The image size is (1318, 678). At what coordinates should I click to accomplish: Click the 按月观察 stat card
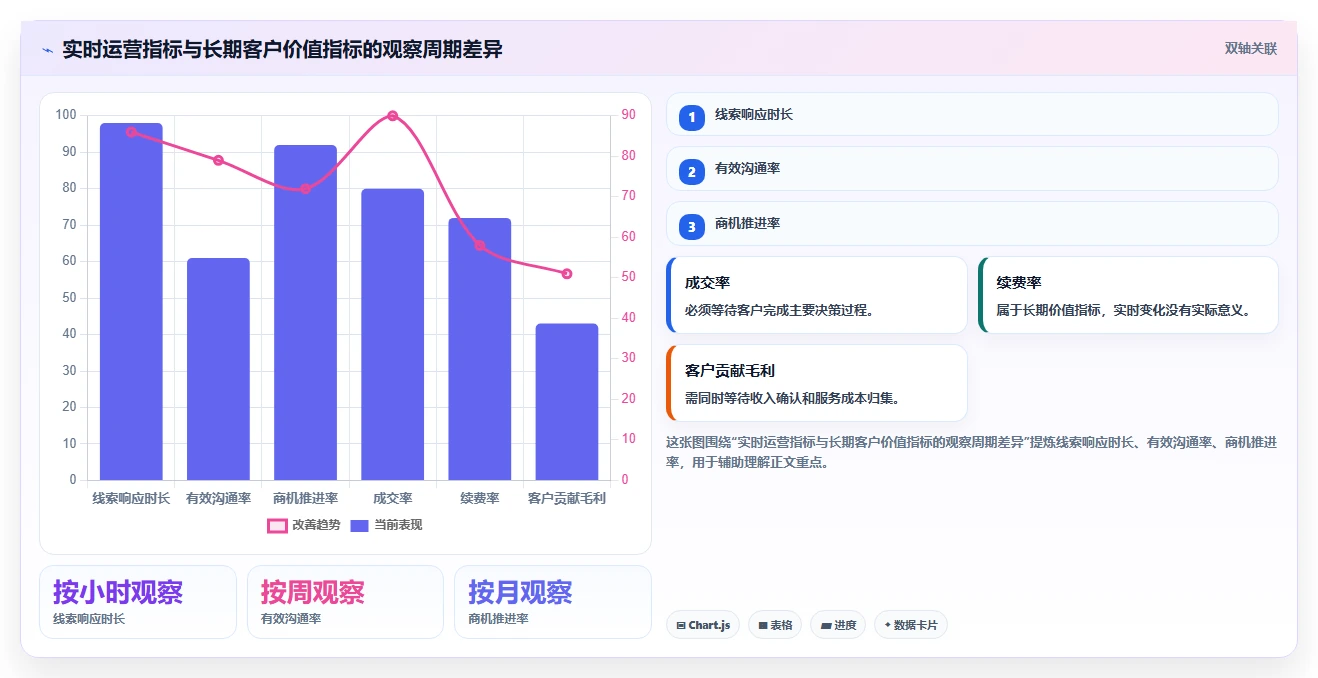[553, 602]
